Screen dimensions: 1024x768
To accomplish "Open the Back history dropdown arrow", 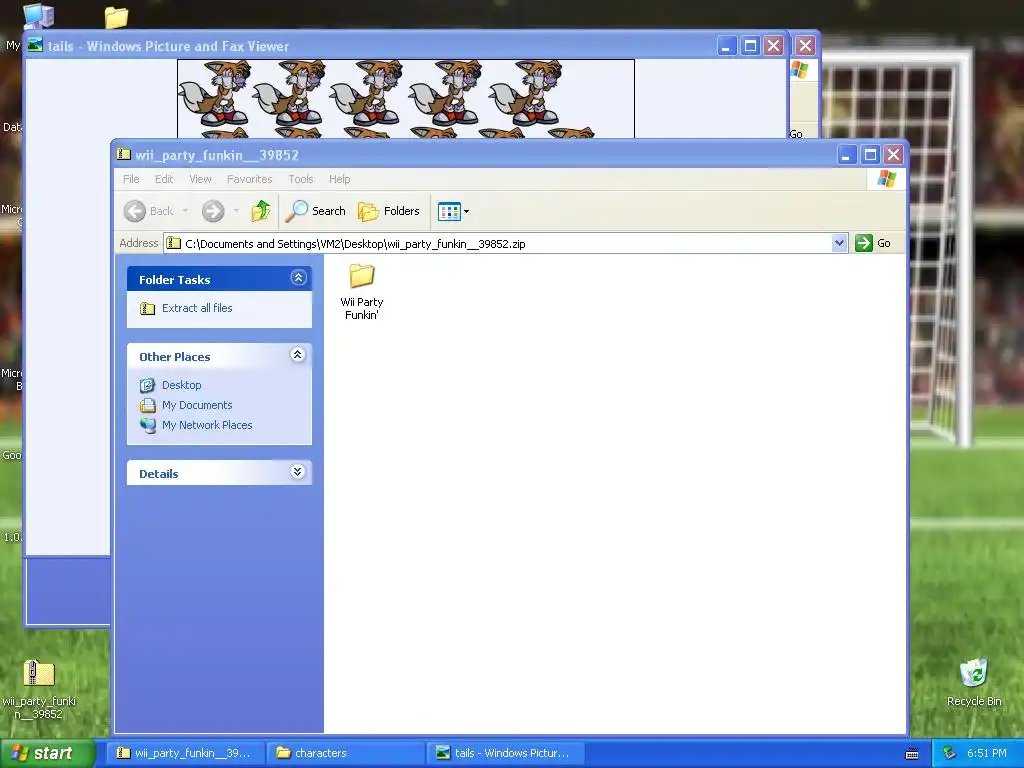I will (x=185, y=211).
